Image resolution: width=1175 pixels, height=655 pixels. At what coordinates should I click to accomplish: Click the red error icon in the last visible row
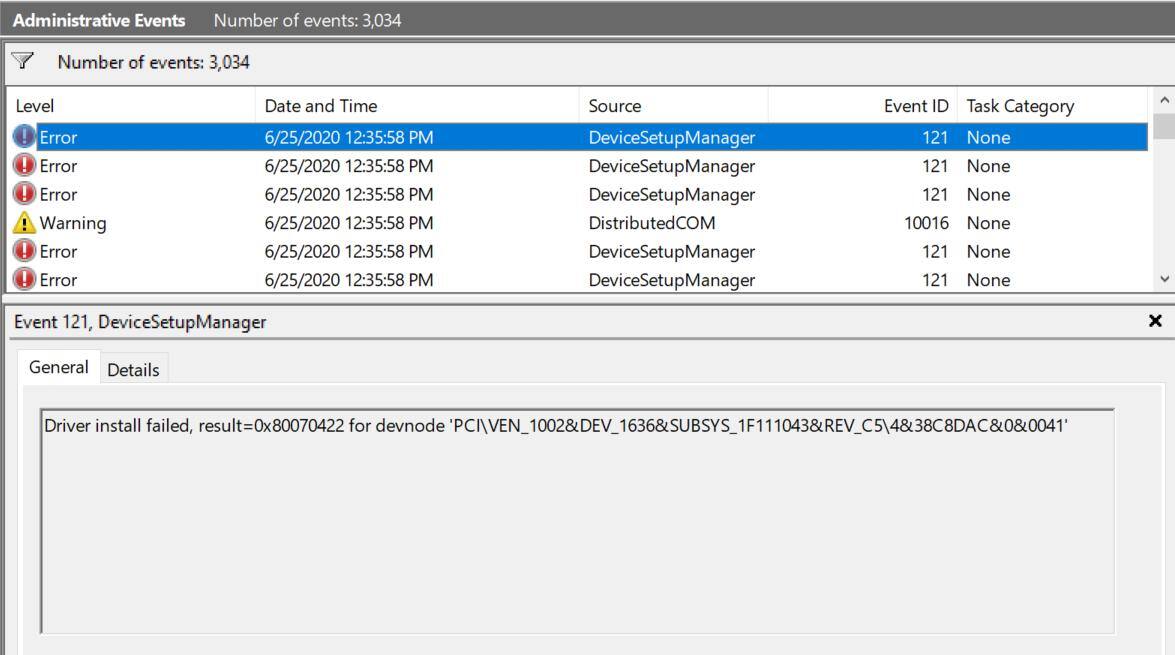click(25, 281)
